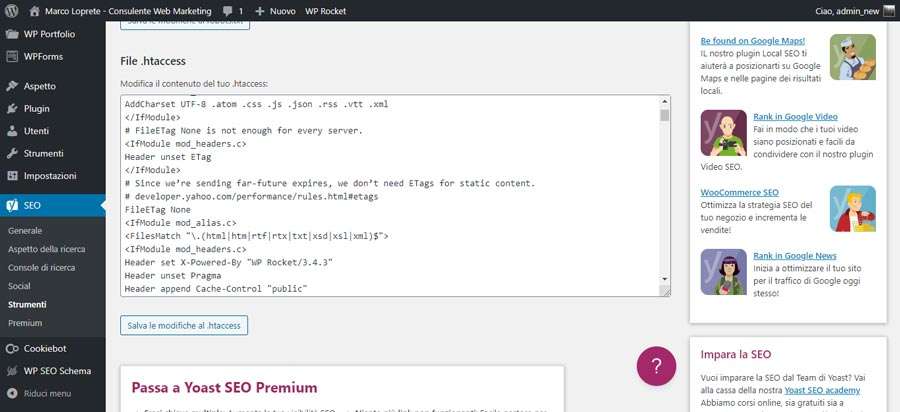Screen dimensions: 900x412
Task: Click the WP Portfolio sidebar icon
Action: coord(12,34)
